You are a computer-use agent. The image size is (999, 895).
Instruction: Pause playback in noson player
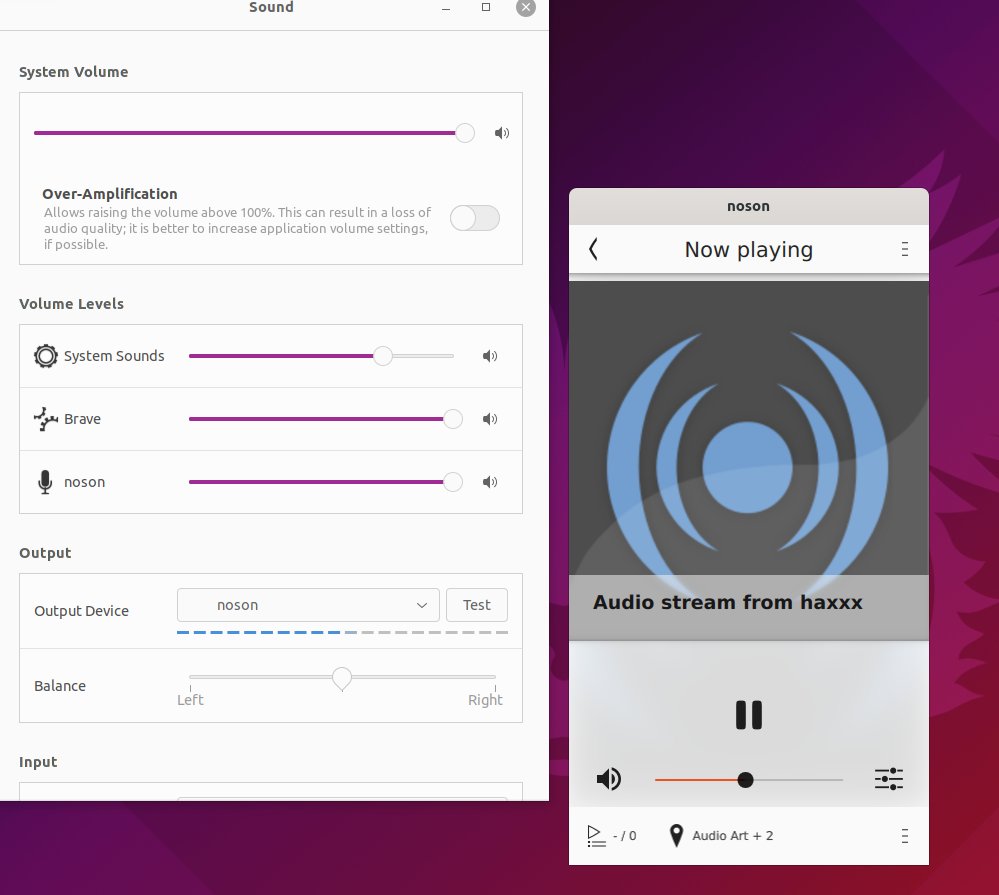click(x=749, y=715)
